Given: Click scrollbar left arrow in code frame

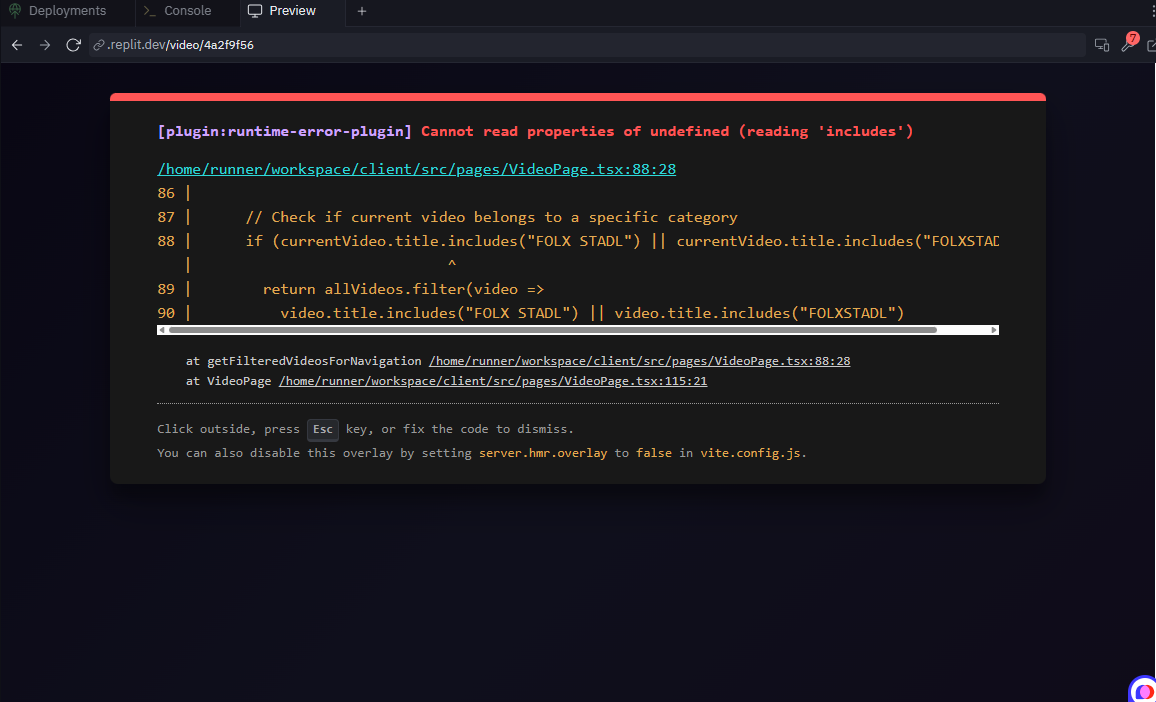Looking at the screenshot, I should tap(162, 330).
